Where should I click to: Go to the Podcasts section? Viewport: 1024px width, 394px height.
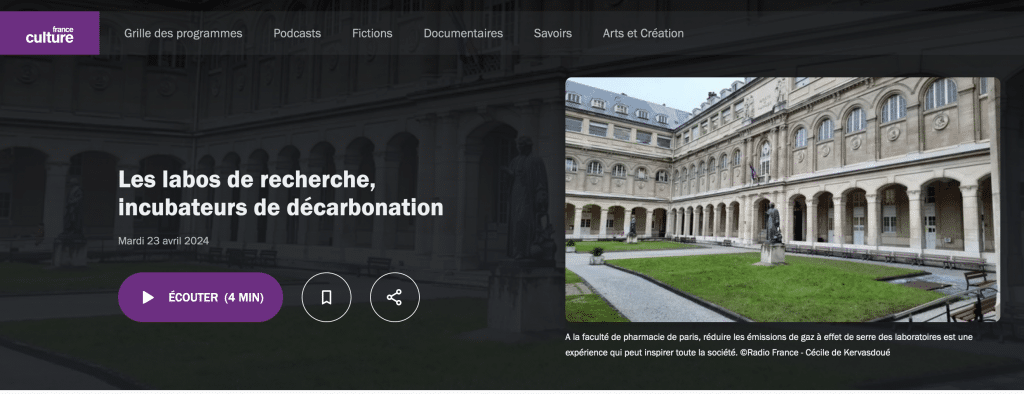click(297, 33)
